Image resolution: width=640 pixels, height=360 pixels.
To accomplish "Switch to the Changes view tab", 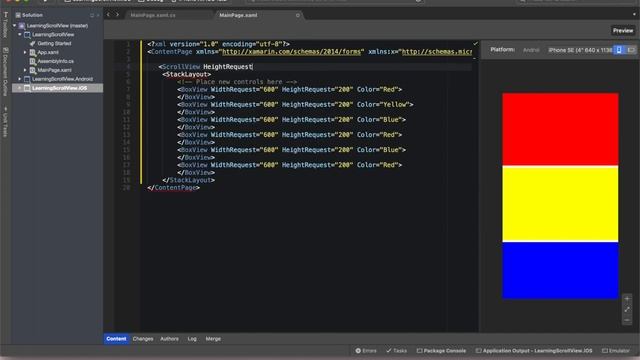I will click(143, 339).
